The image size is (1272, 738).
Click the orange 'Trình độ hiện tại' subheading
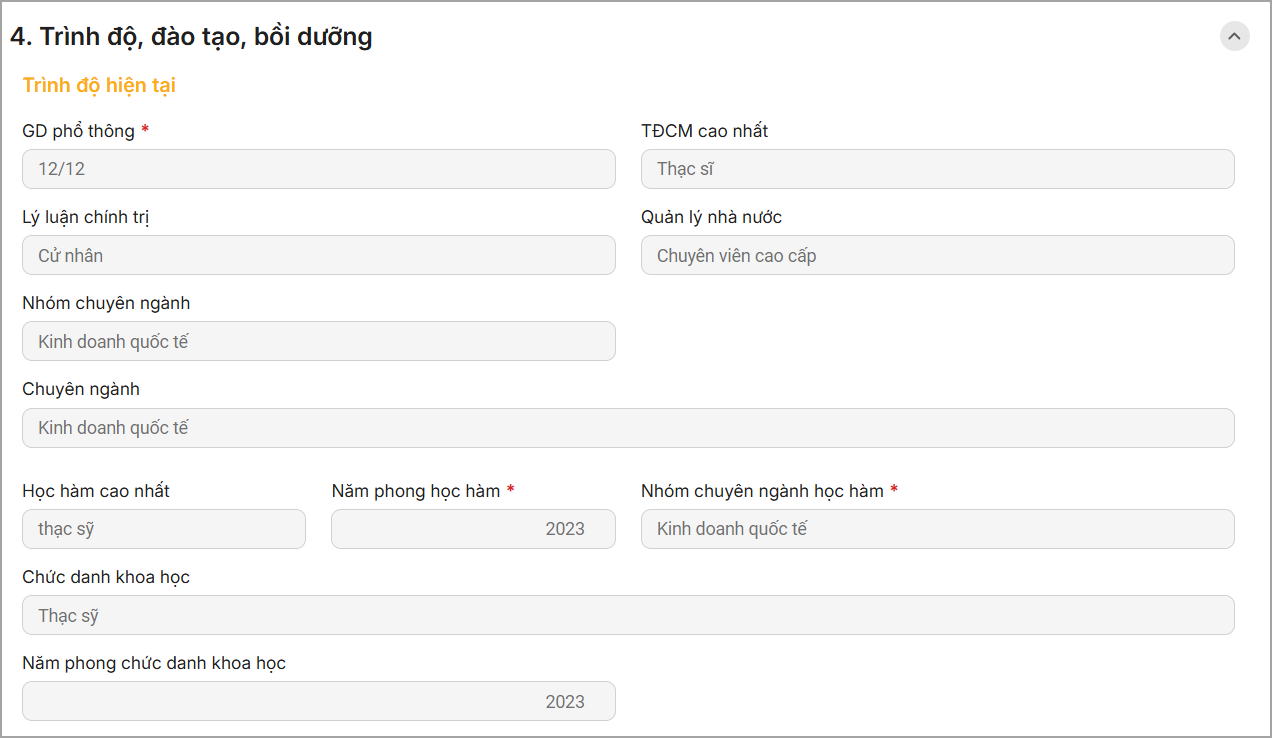99,85
